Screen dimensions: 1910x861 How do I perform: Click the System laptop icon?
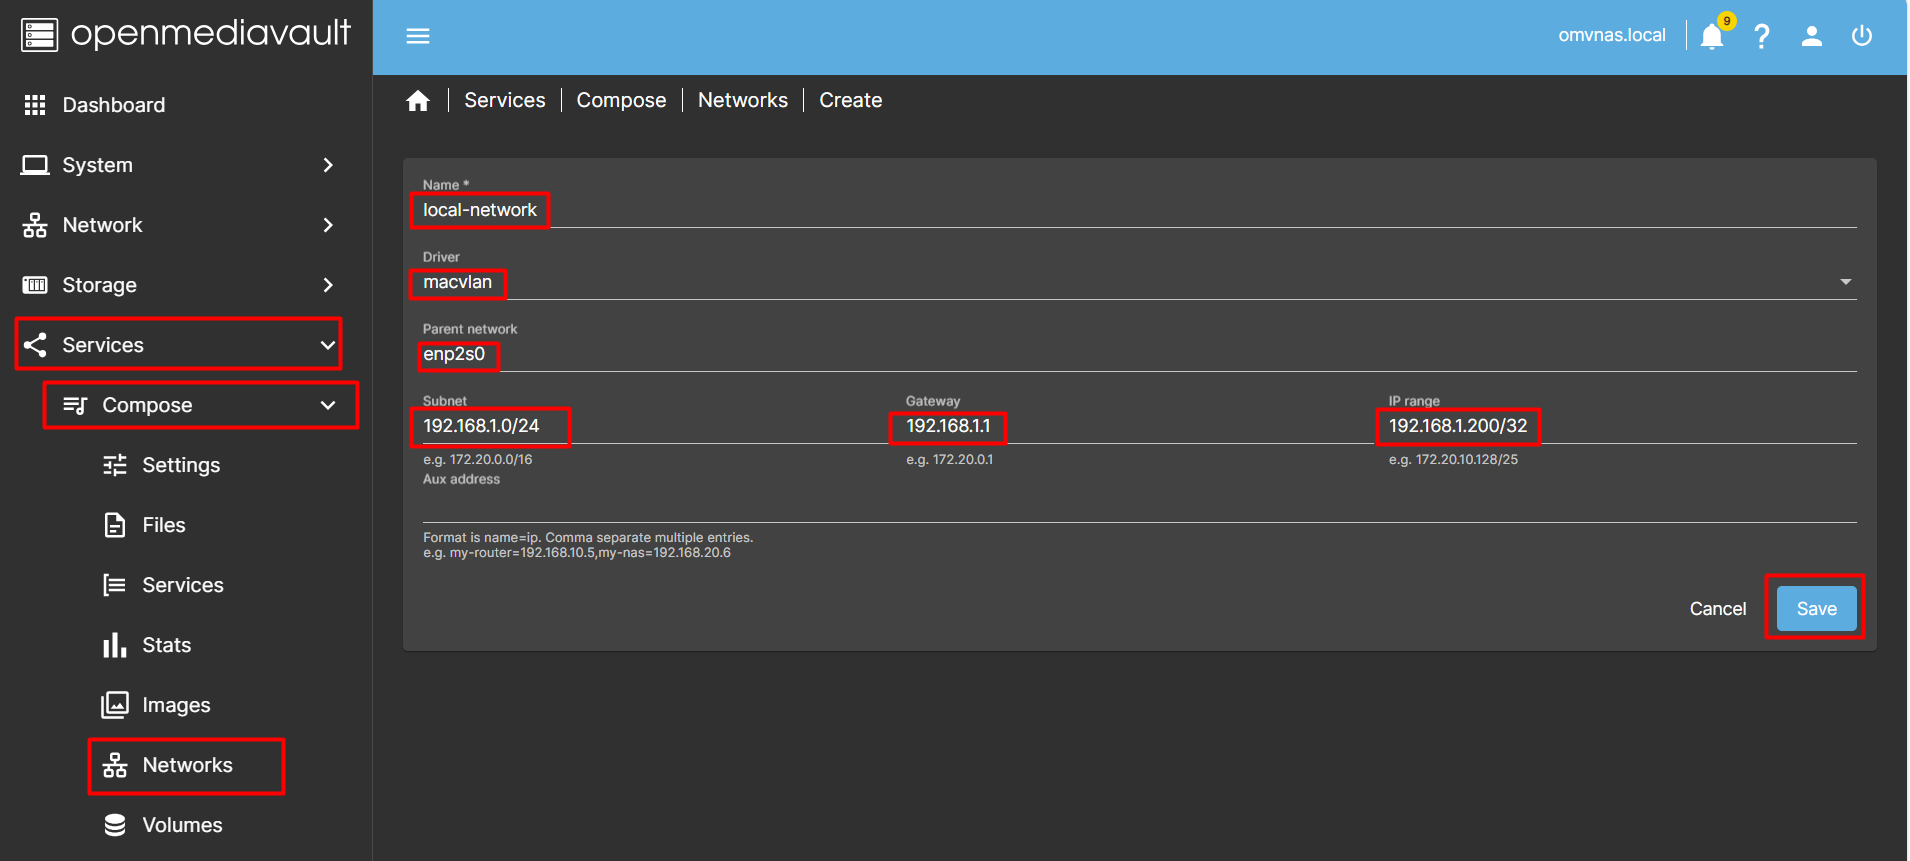click(x=35, y=165)
